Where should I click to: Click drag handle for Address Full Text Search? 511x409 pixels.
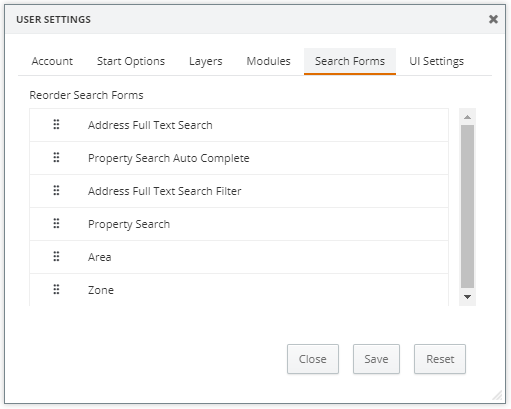click(56, 124)
